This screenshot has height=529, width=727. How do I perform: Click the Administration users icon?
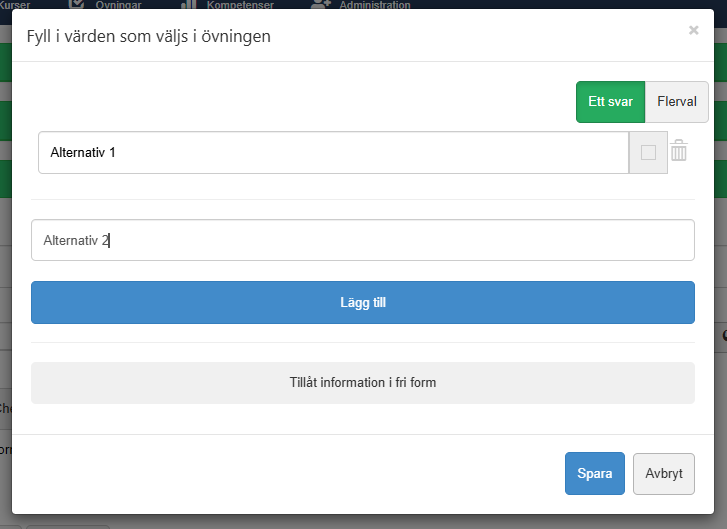coord(321,4)
